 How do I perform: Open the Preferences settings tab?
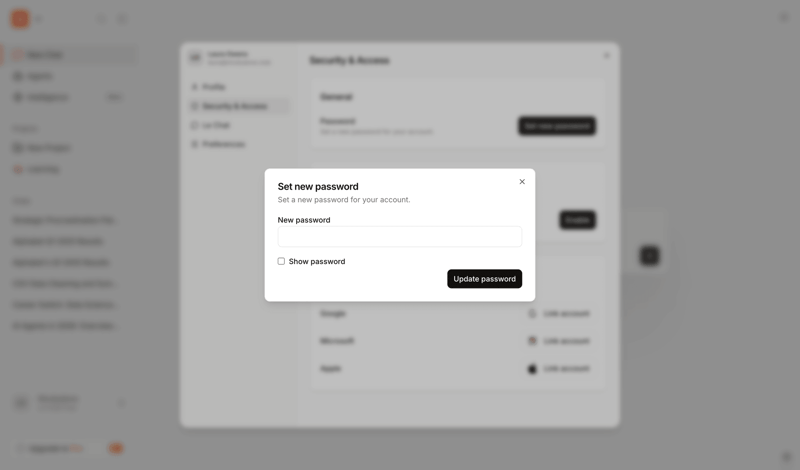(223, 144)
